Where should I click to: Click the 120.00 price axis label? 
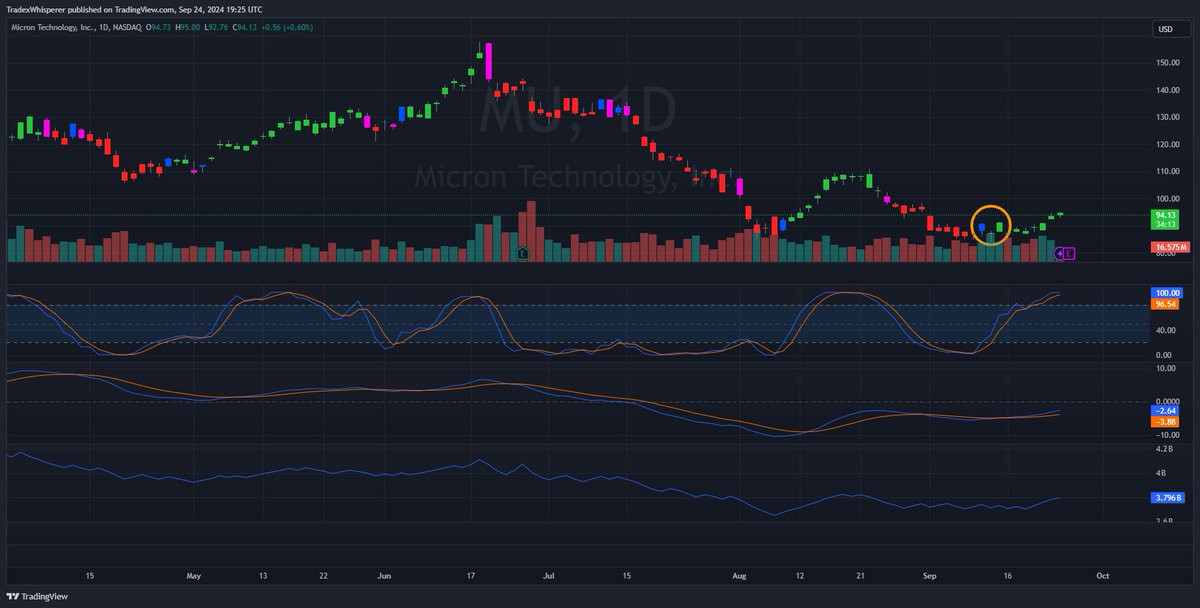point(1167,144)
